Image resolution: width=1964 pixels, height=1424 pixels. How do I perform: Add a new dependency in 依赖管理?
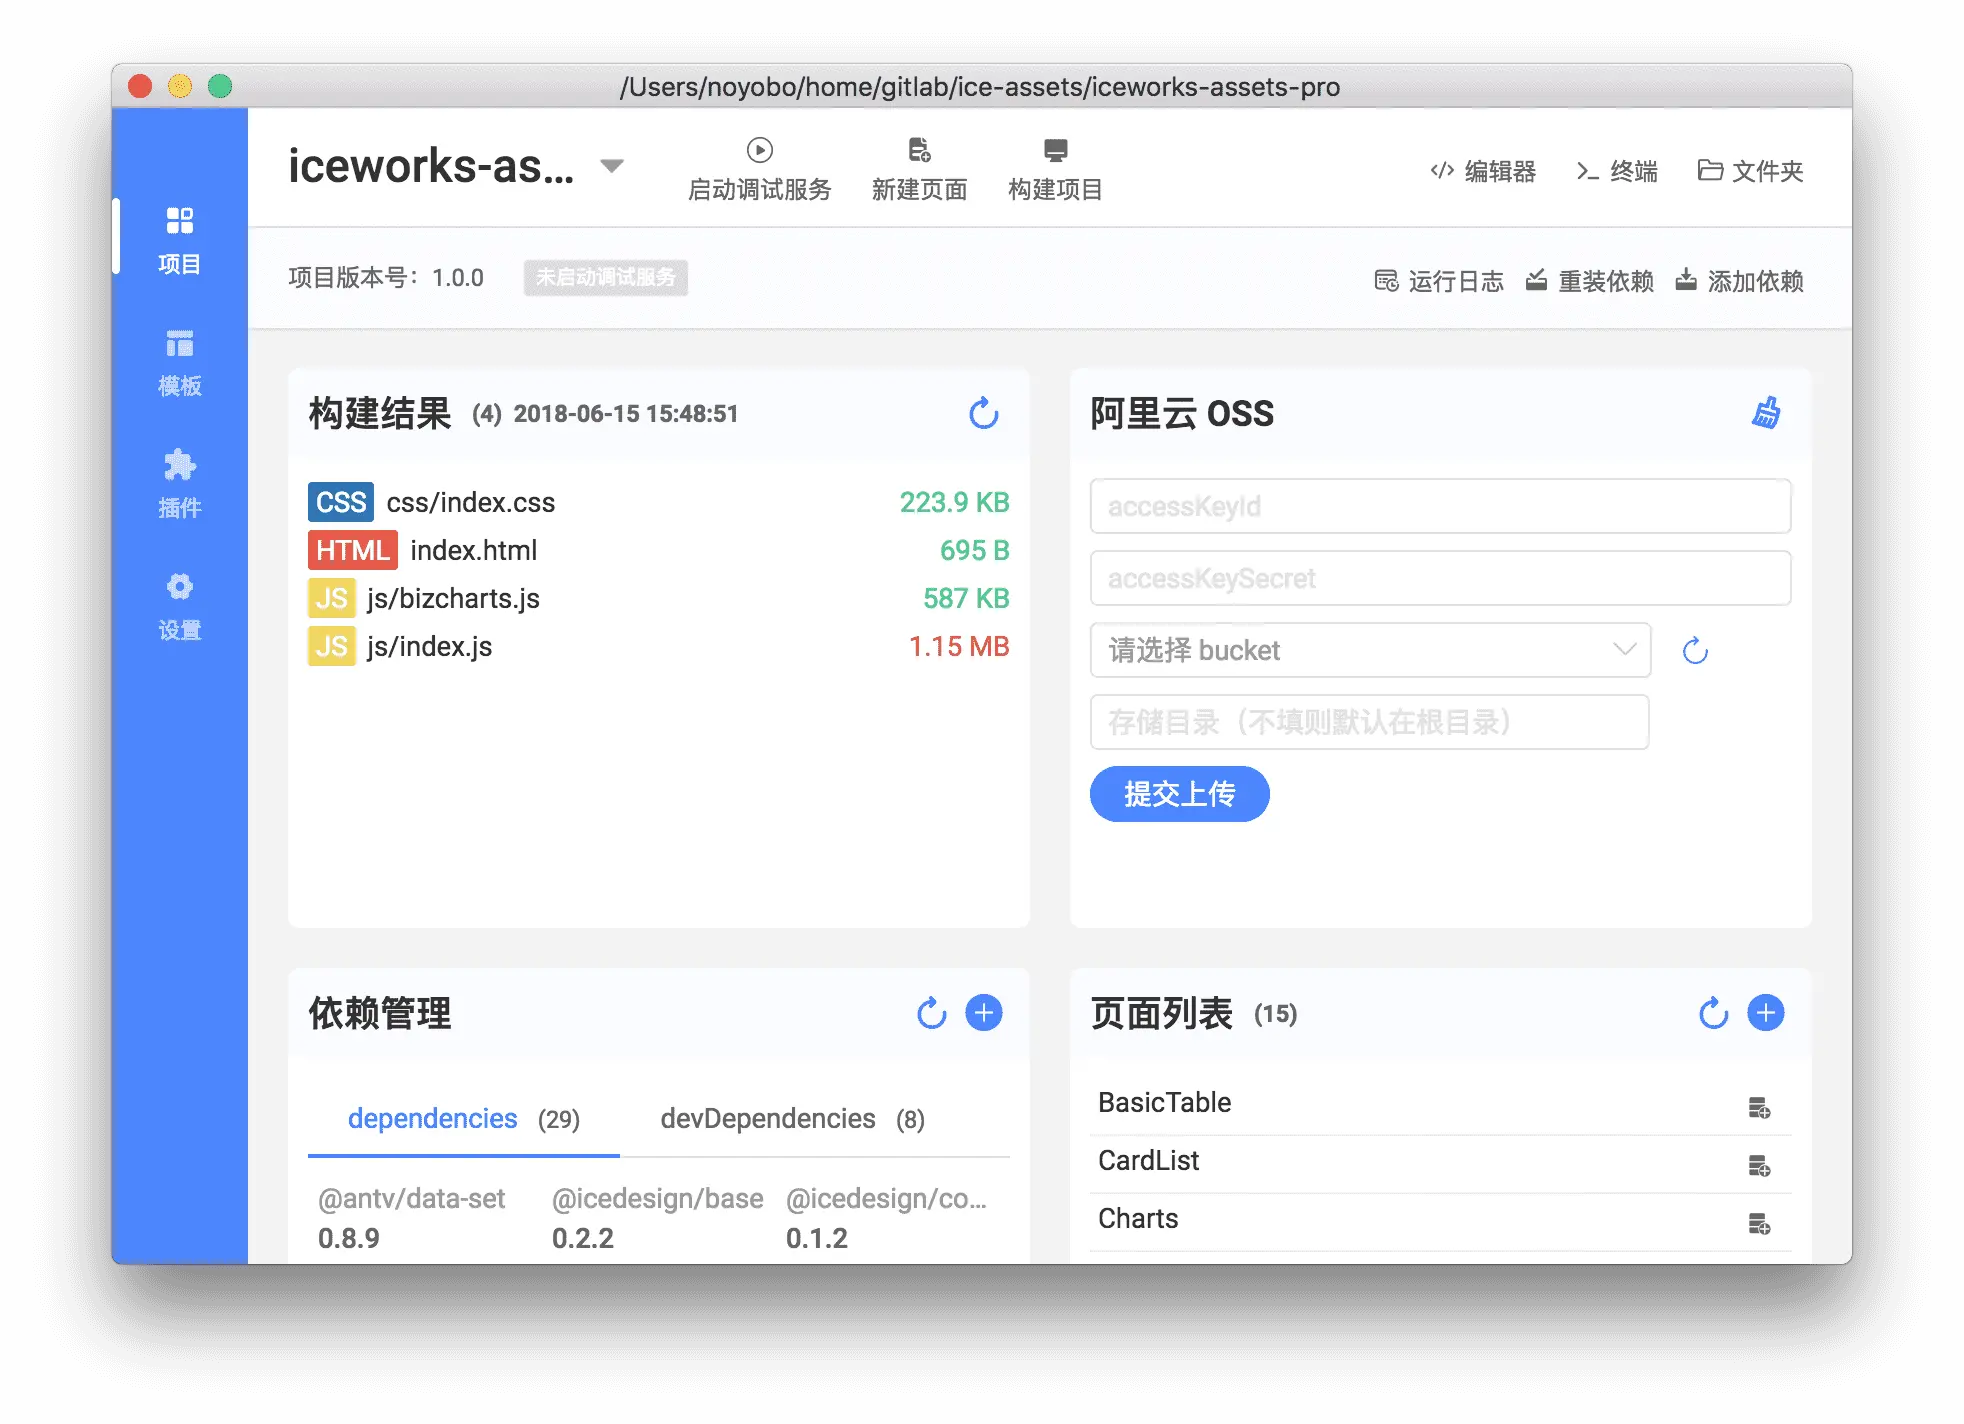pyautogui.click(x=984, y=1013)
